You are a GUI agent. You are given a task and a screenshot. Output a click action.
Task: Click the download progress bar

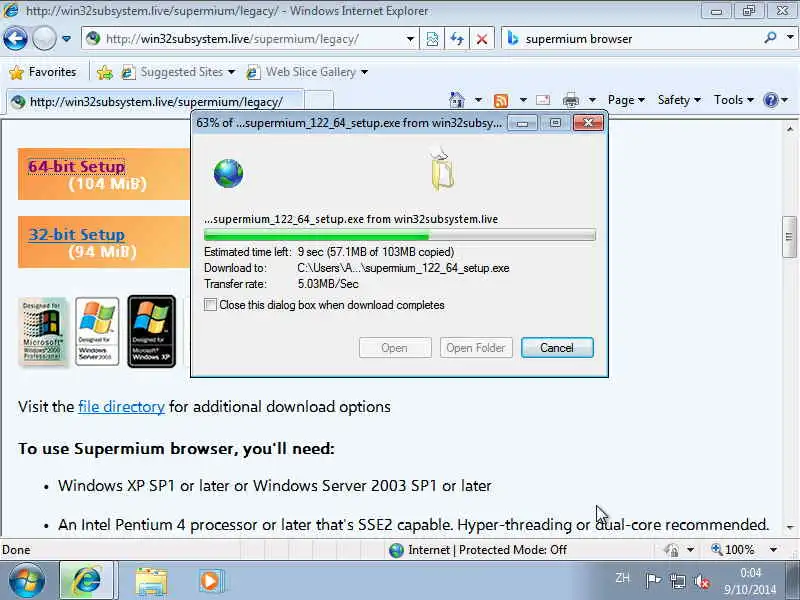coord(399,235)
